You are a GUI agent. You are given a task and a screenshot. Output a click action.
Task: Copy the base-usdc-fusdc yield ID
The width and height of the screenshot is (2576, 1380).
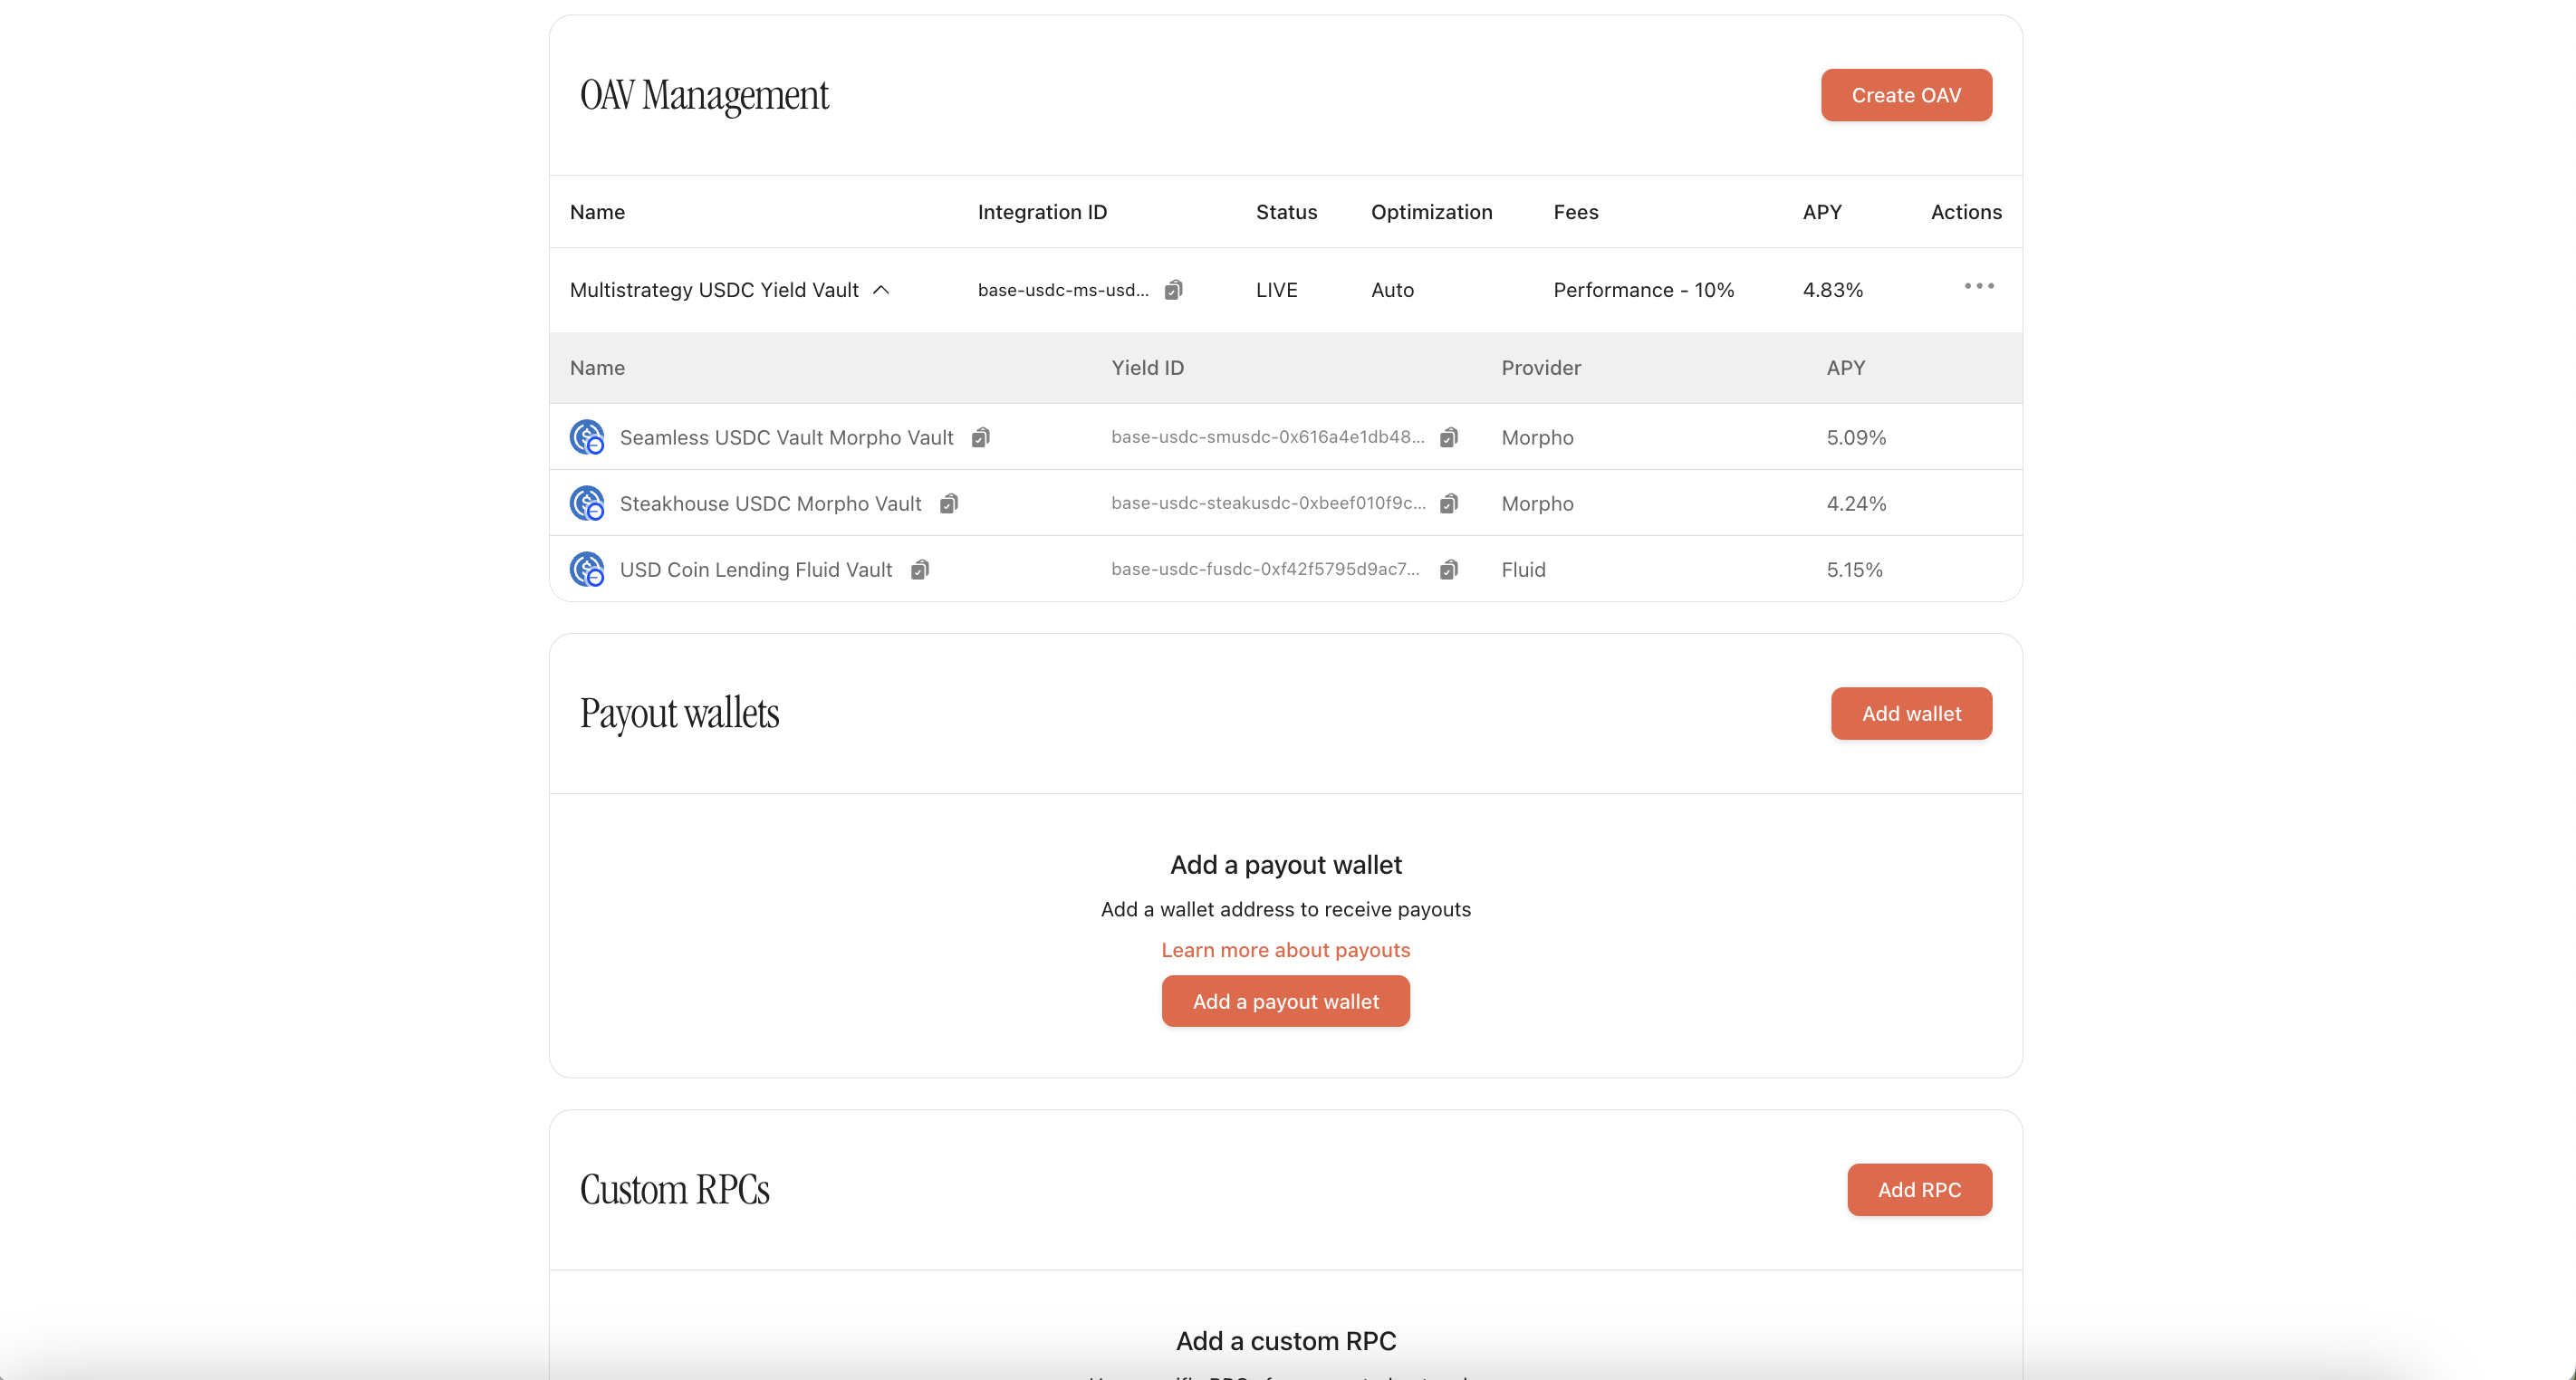(1448, 569)
